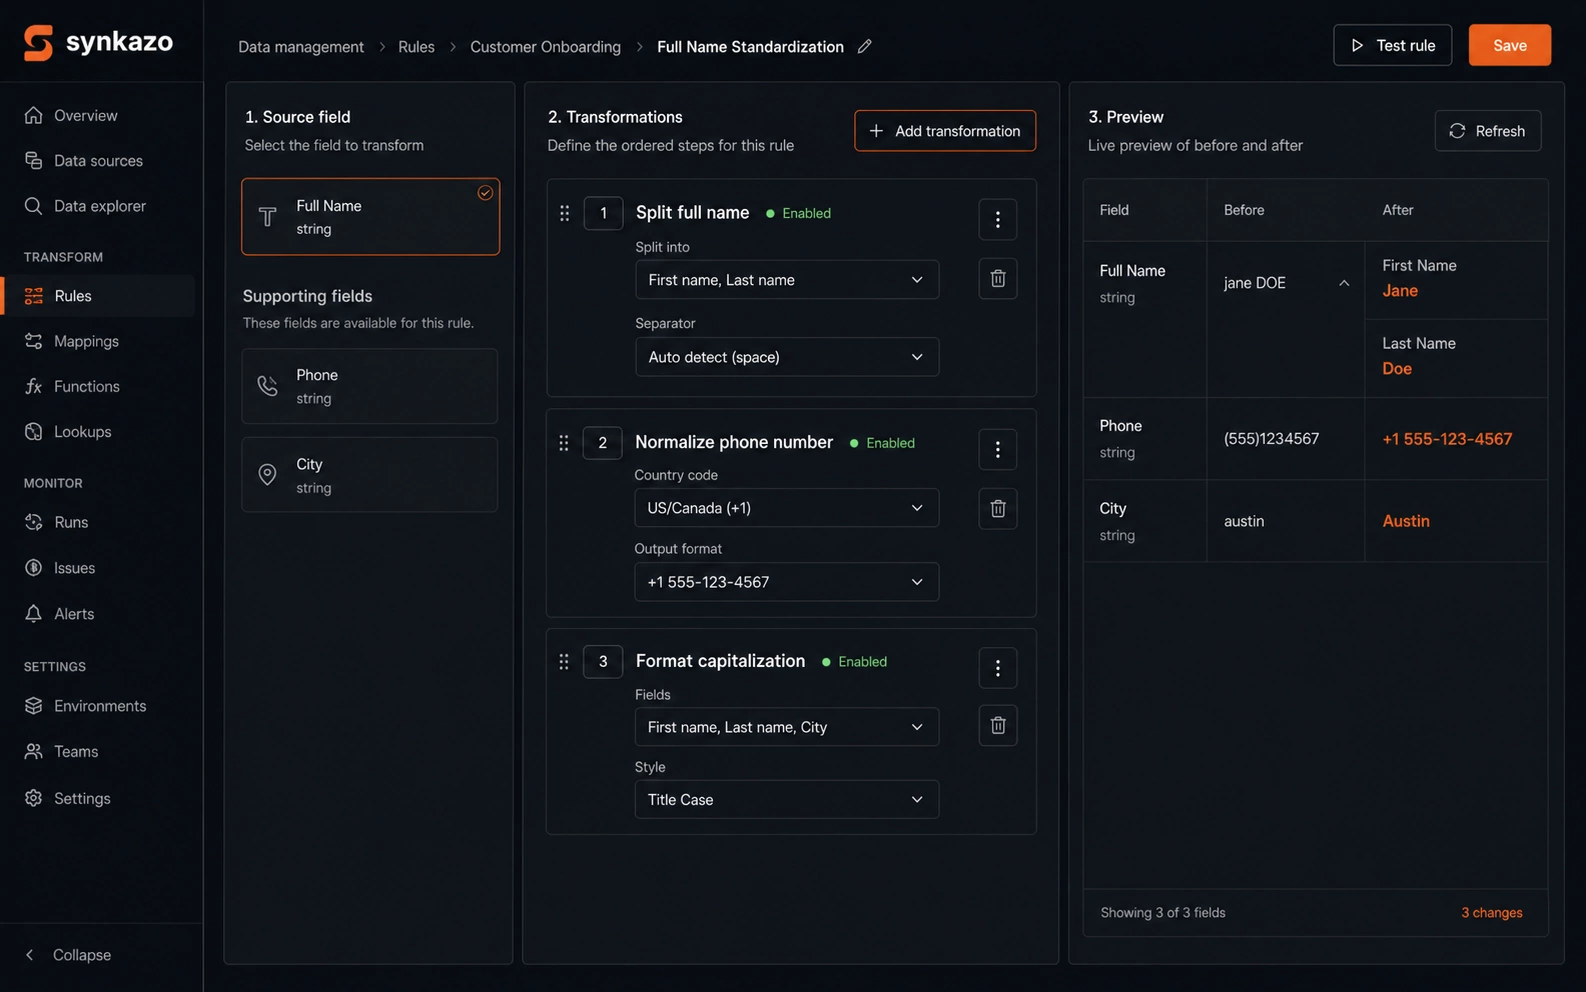Delete the Format capitalization transformation

click(x=998, y=726)
